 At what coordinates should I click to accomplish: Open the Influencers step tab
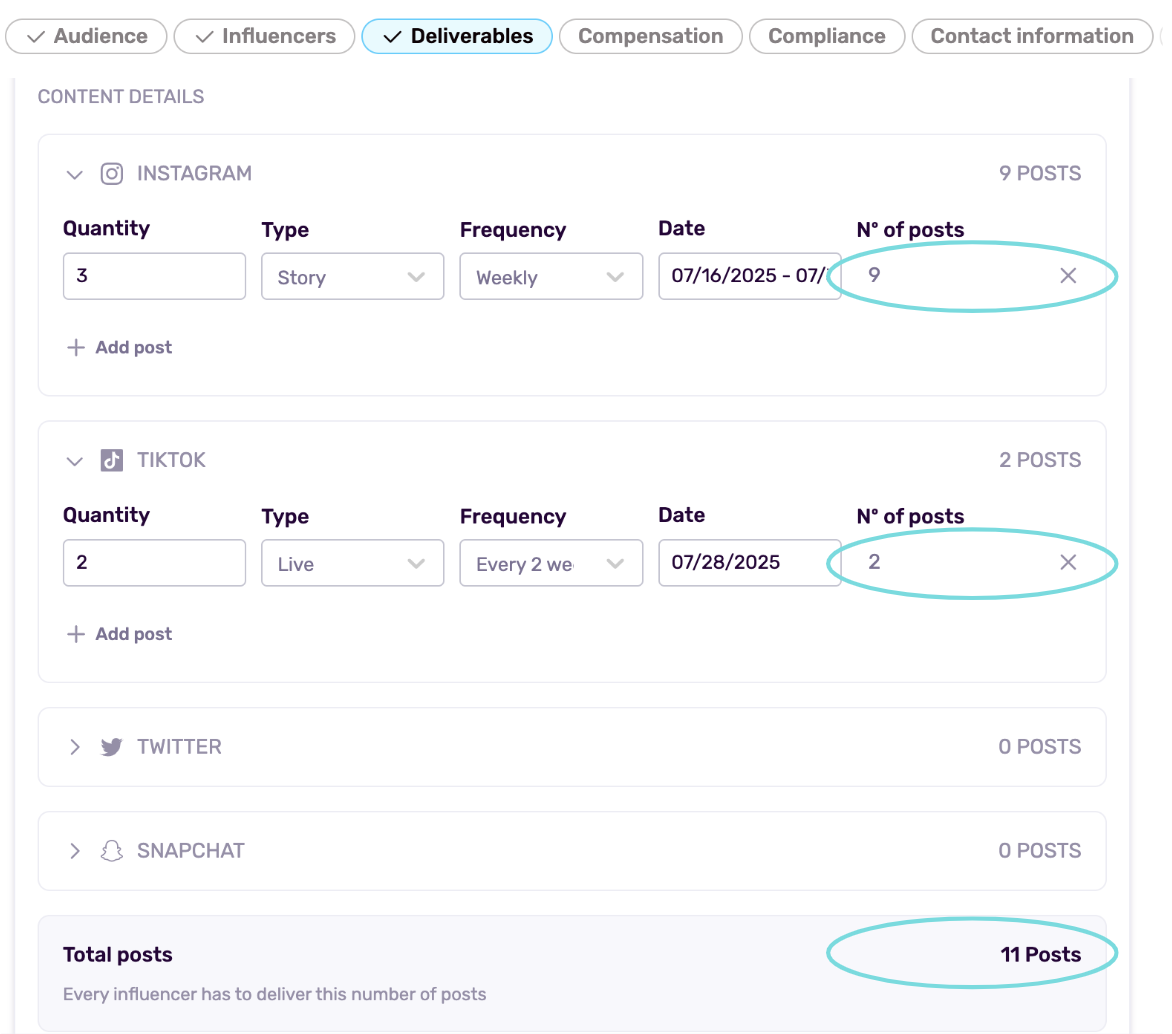pos(265,37)
